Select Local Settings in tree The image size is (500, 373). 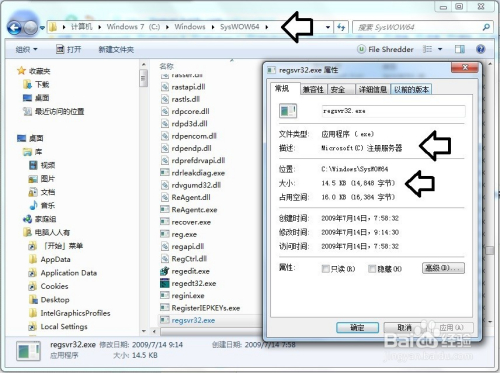58,327
